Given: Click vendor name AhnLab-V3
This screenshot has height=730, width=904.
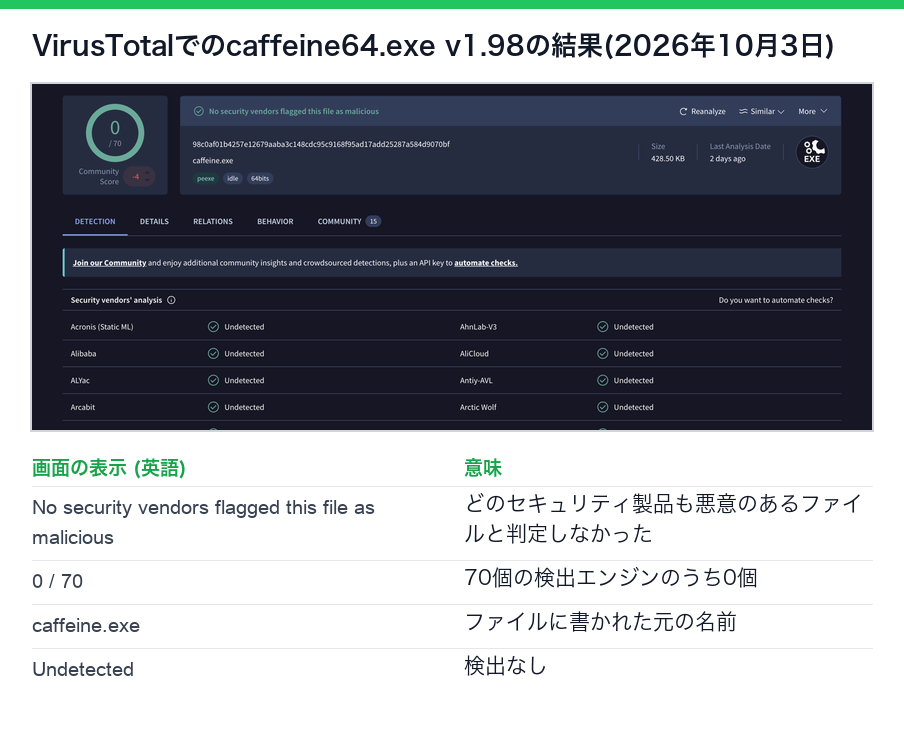Looking at the screenshot, I should [478, 327].
